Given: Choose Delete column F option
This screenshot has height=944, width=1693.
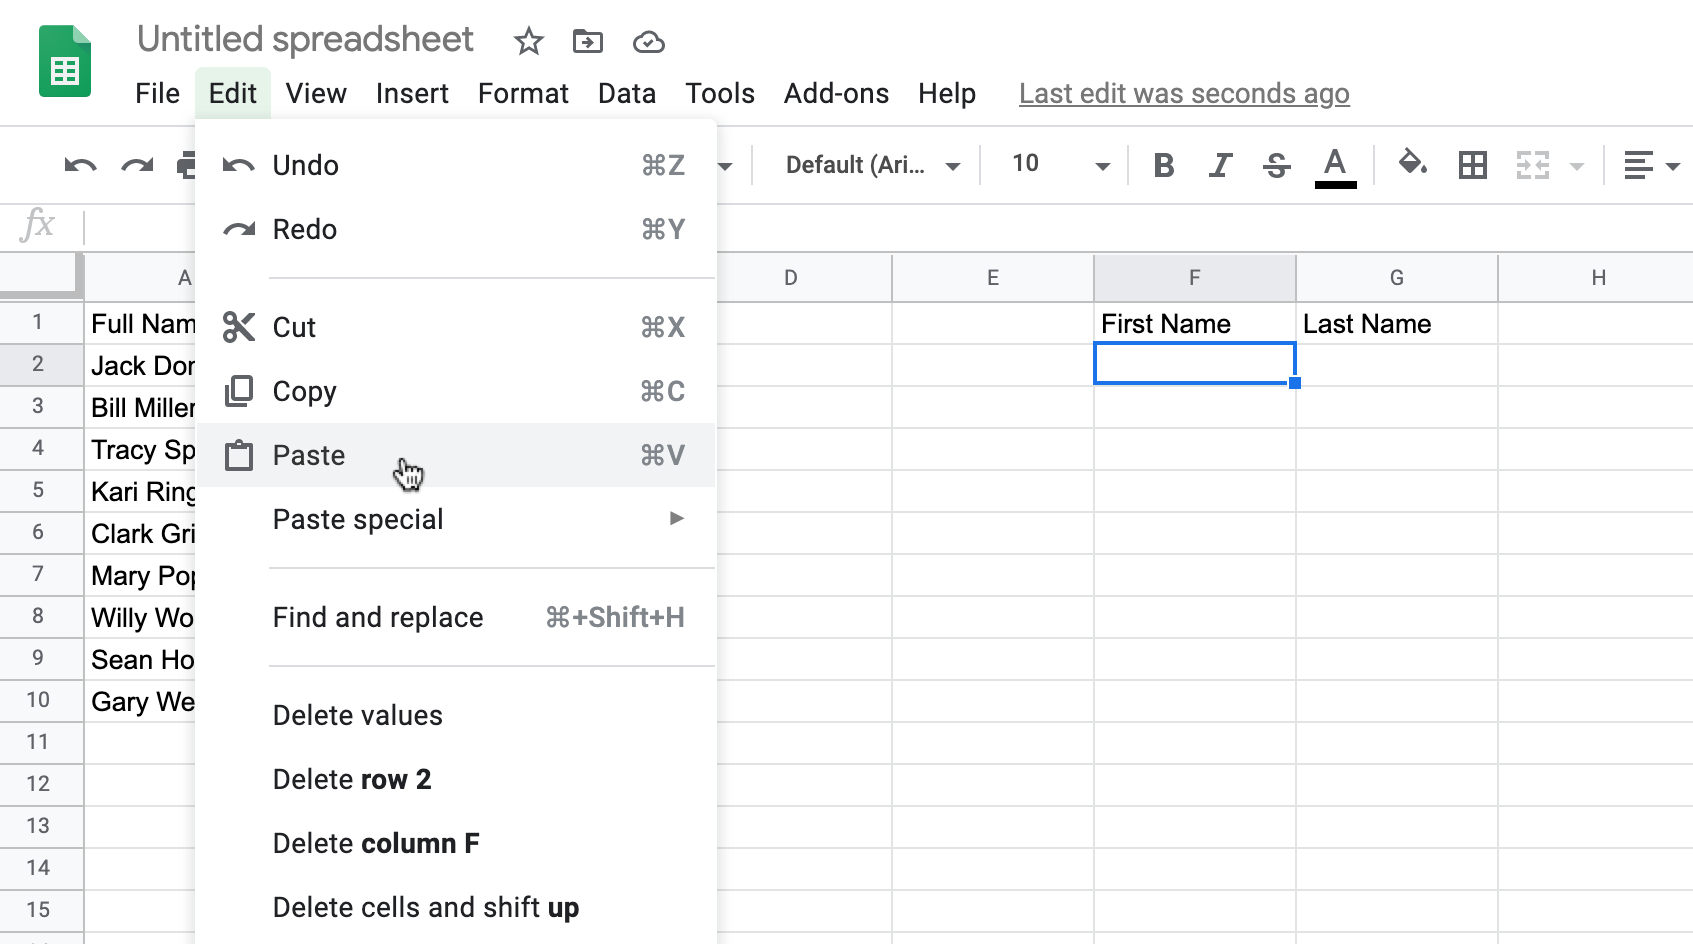Looking at the screenshot, I should click(x=376, y=844).
